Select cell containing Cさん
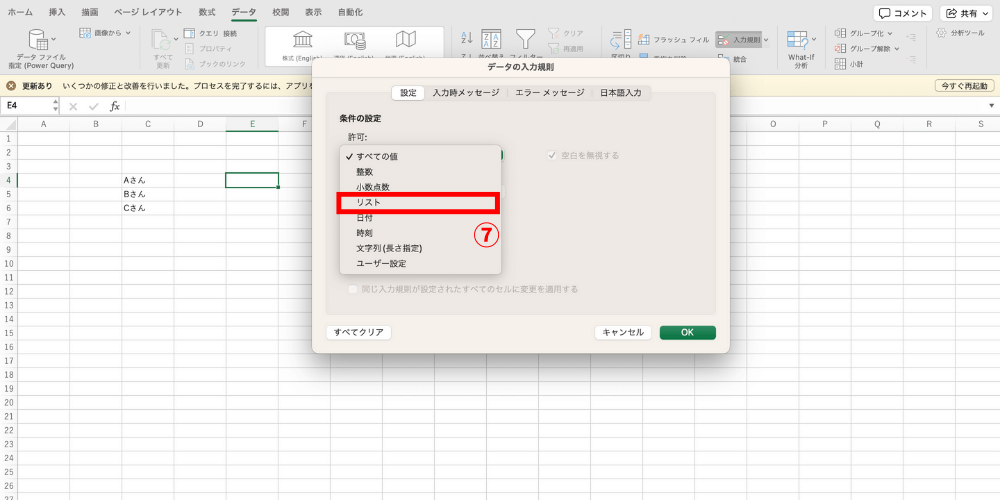Viewport: 1000px width, 500px height. tap(148, 208)
